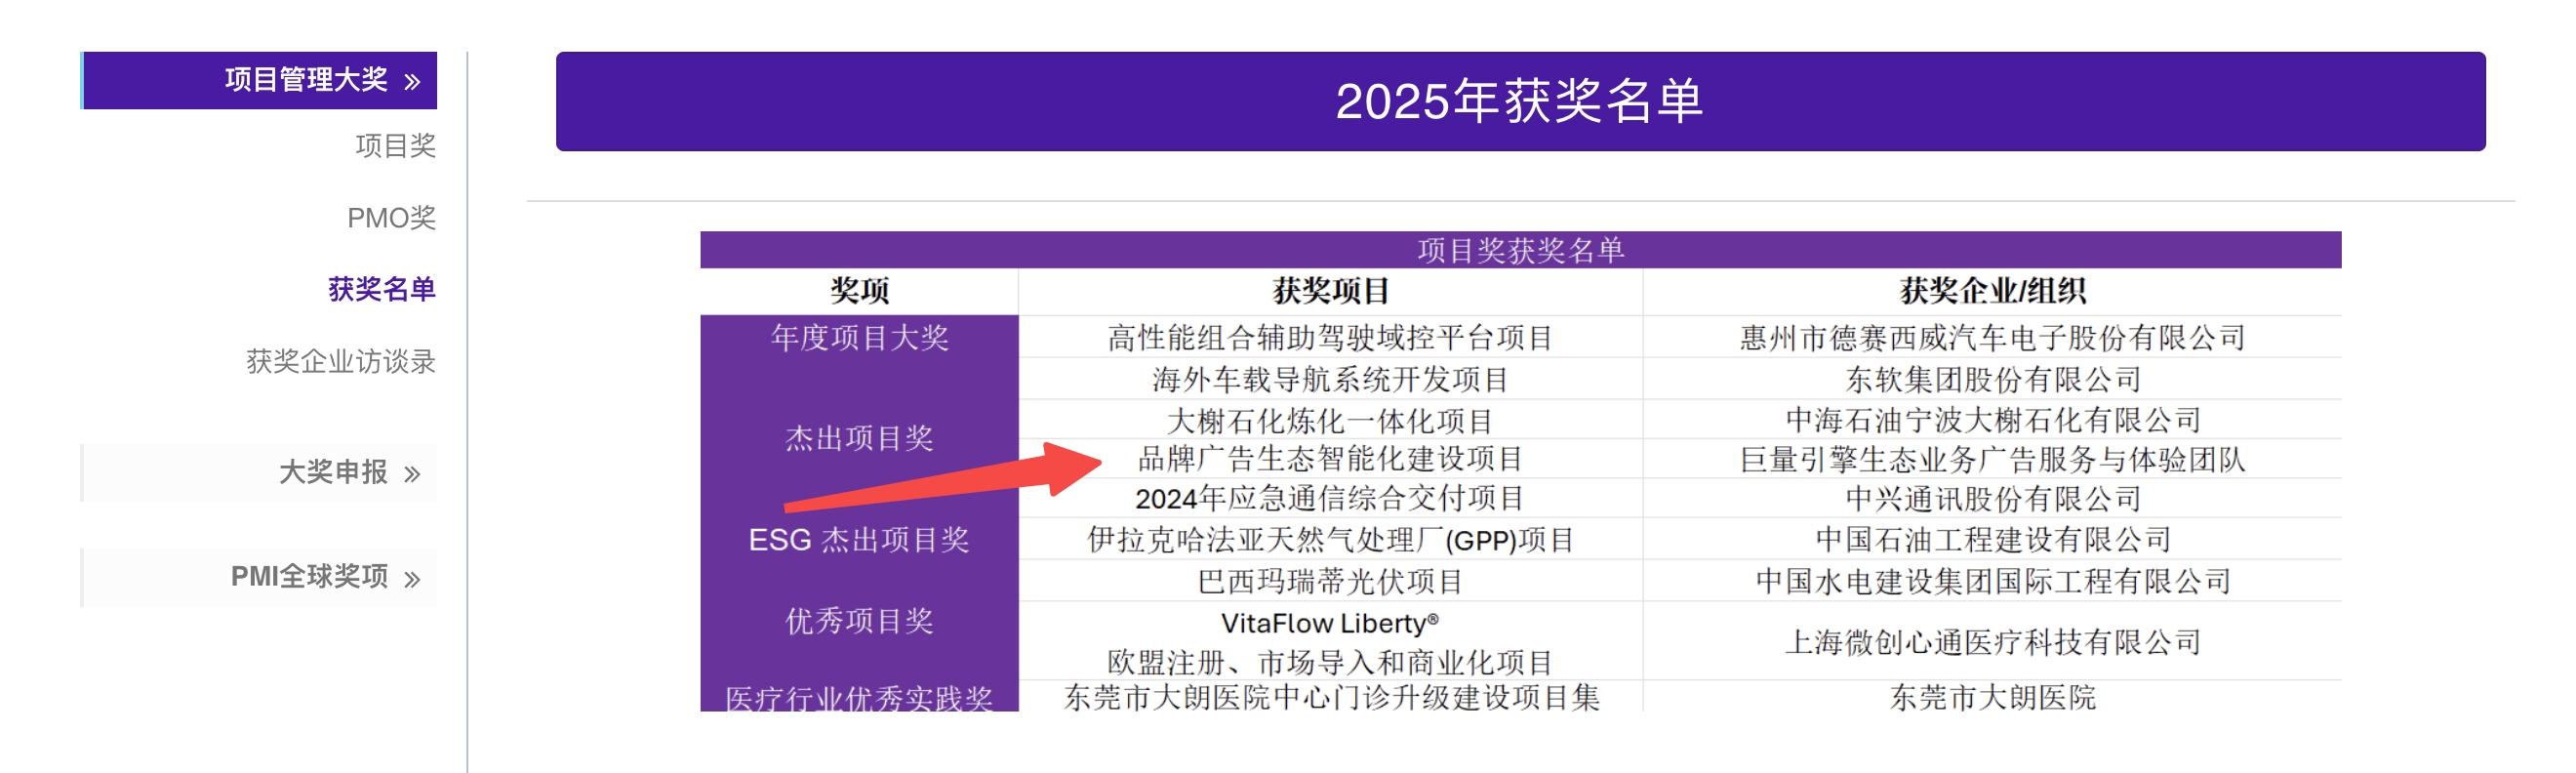Go to 获奖企业访谈录 page
2576x773 pixels.
(340, 361)
